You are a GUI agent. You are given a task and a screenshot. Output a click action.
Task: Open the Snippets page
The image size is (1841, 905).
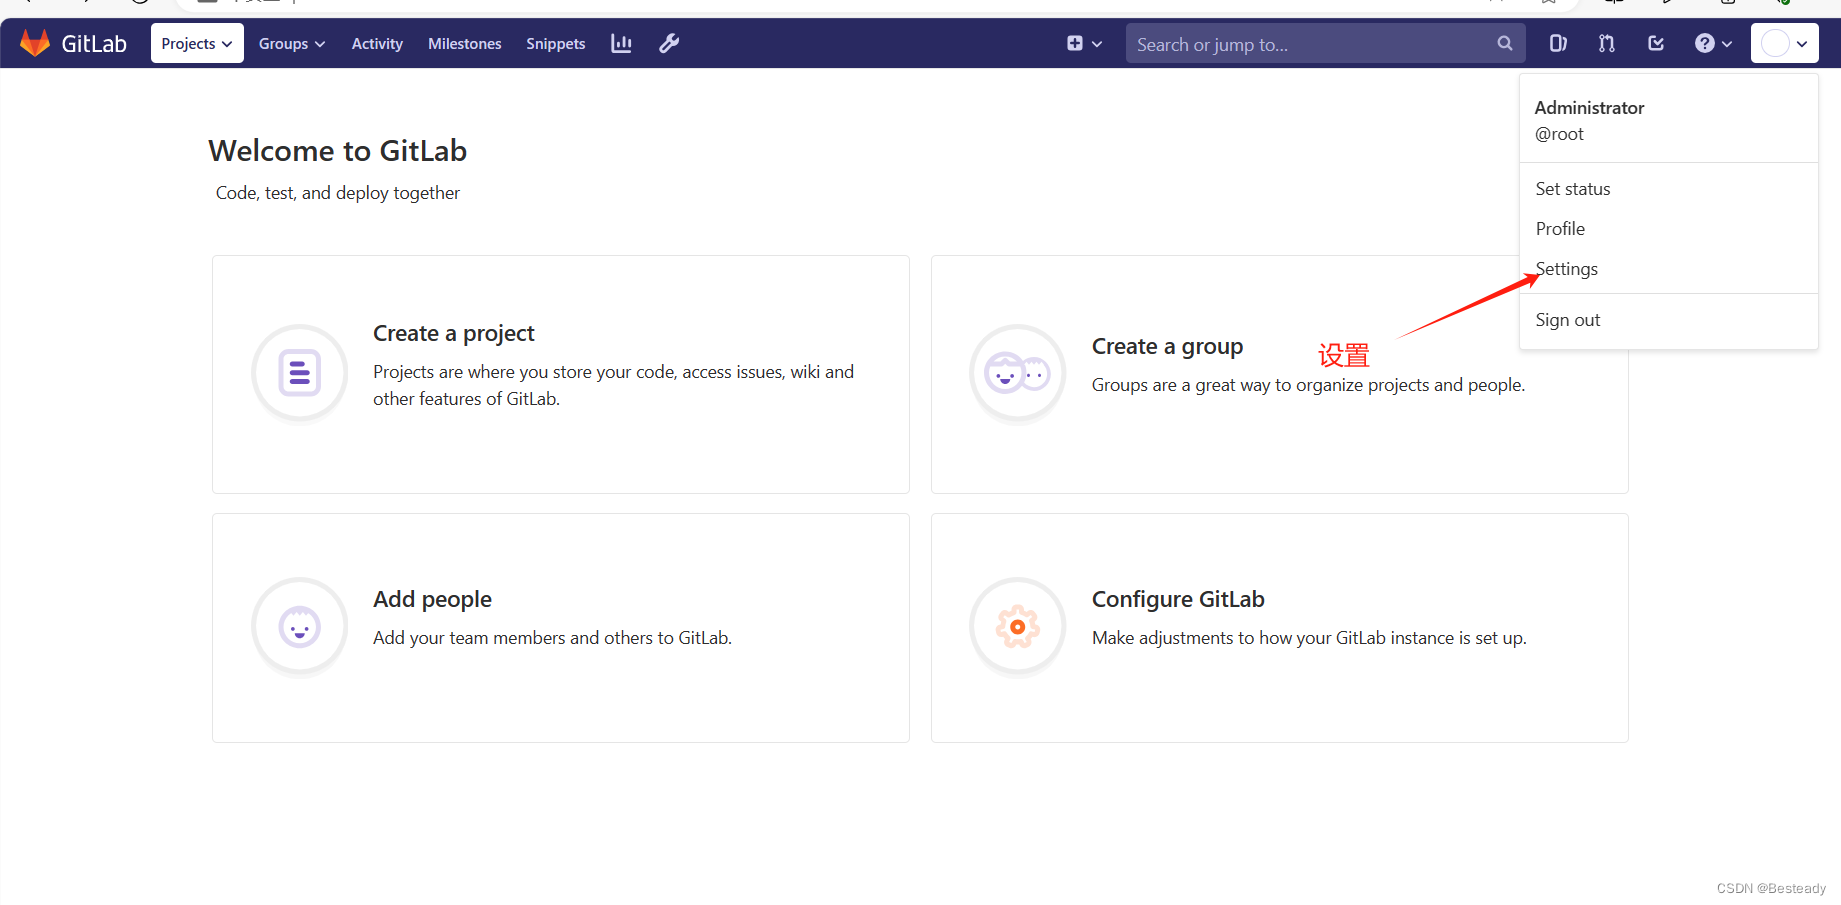556,44
